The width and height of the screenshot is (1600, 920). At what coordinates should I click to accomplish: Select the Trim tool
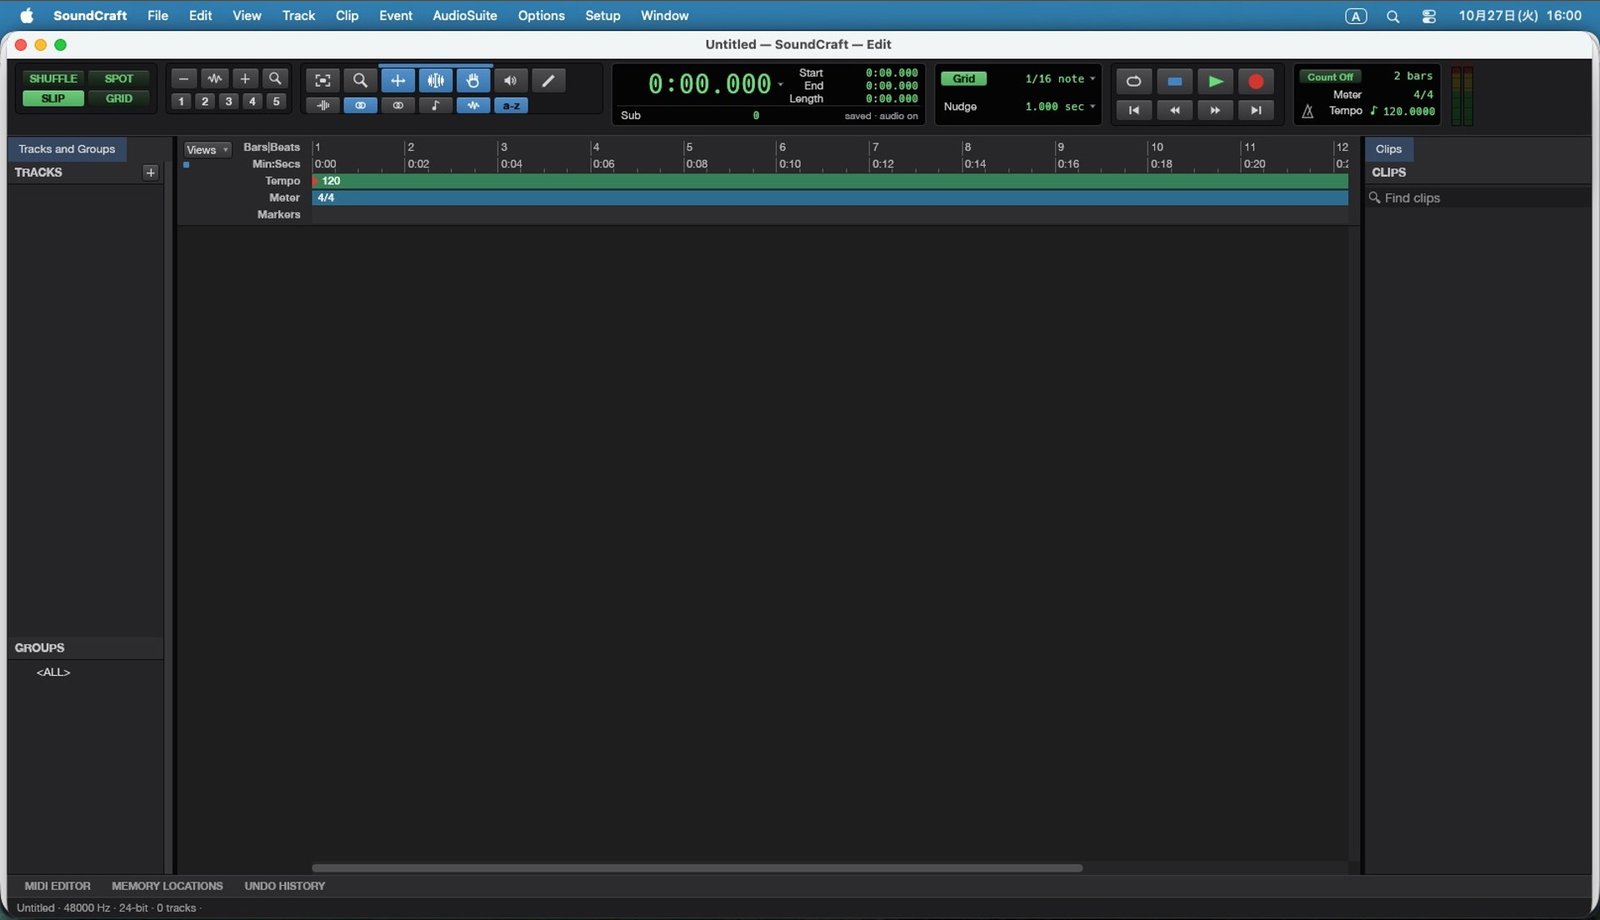[x=398, y=81]
